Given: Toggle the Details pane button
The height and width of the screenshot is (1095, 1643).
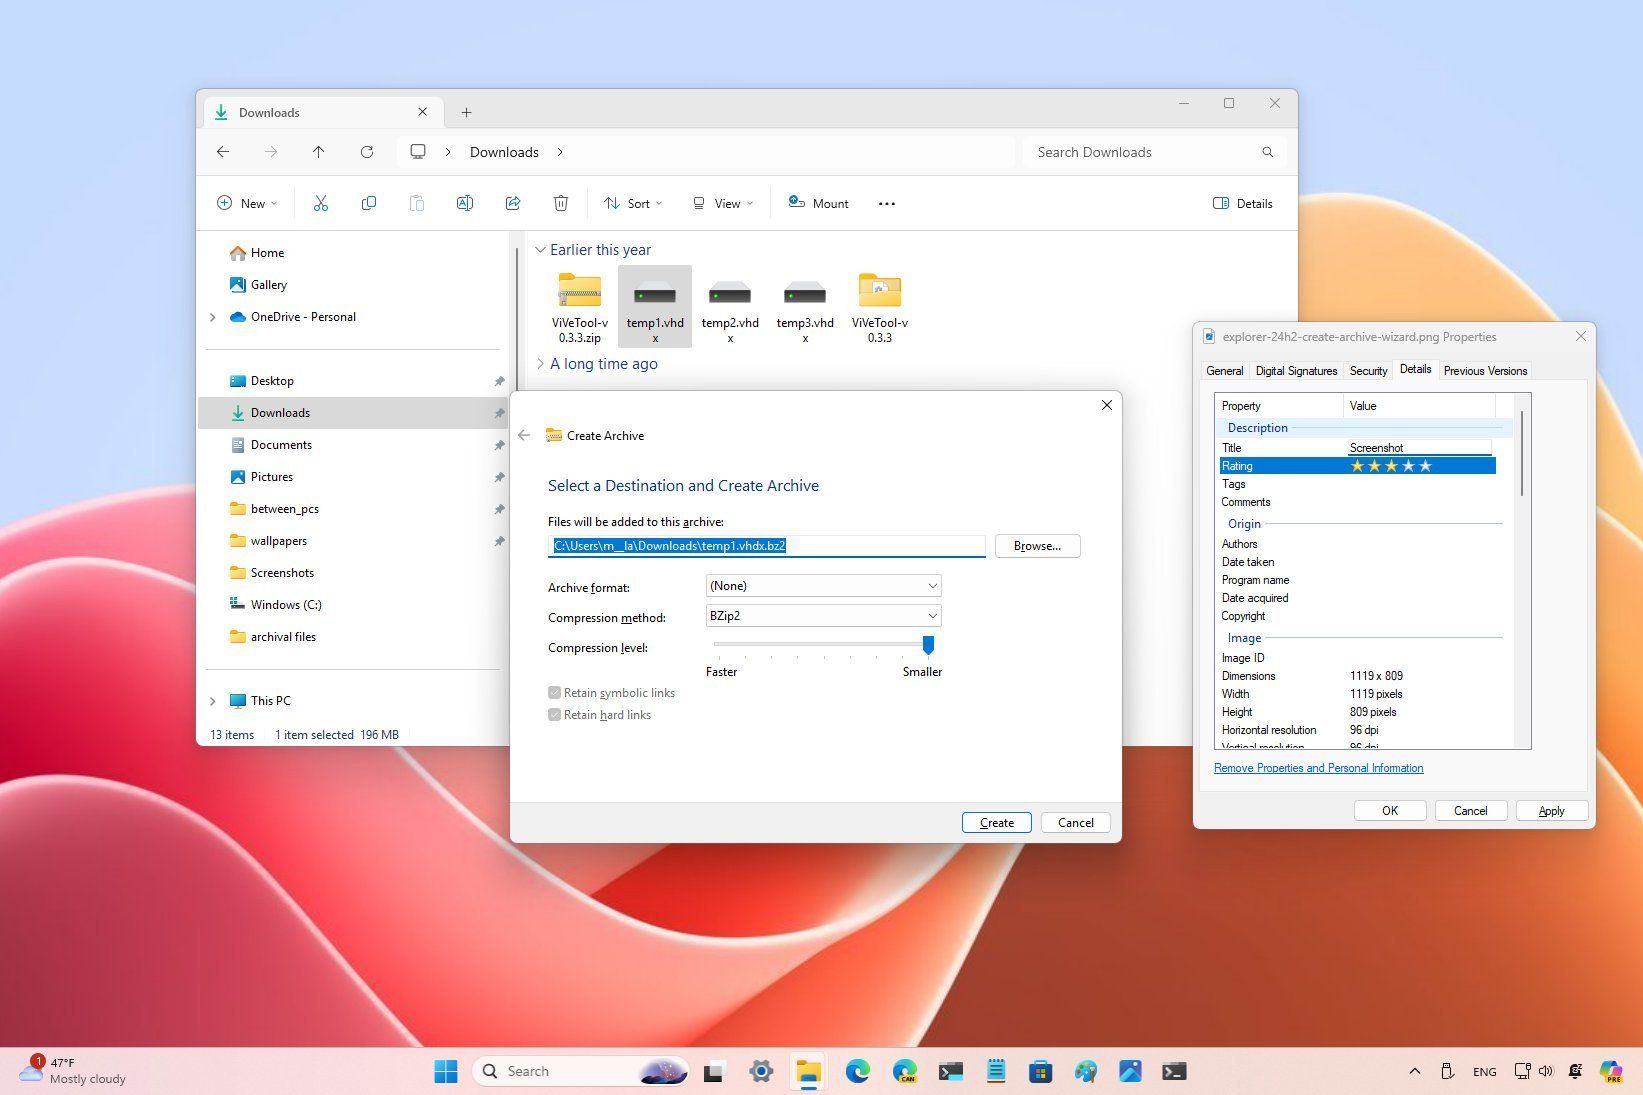Looking at the screenshot, I should point(1243,203).
